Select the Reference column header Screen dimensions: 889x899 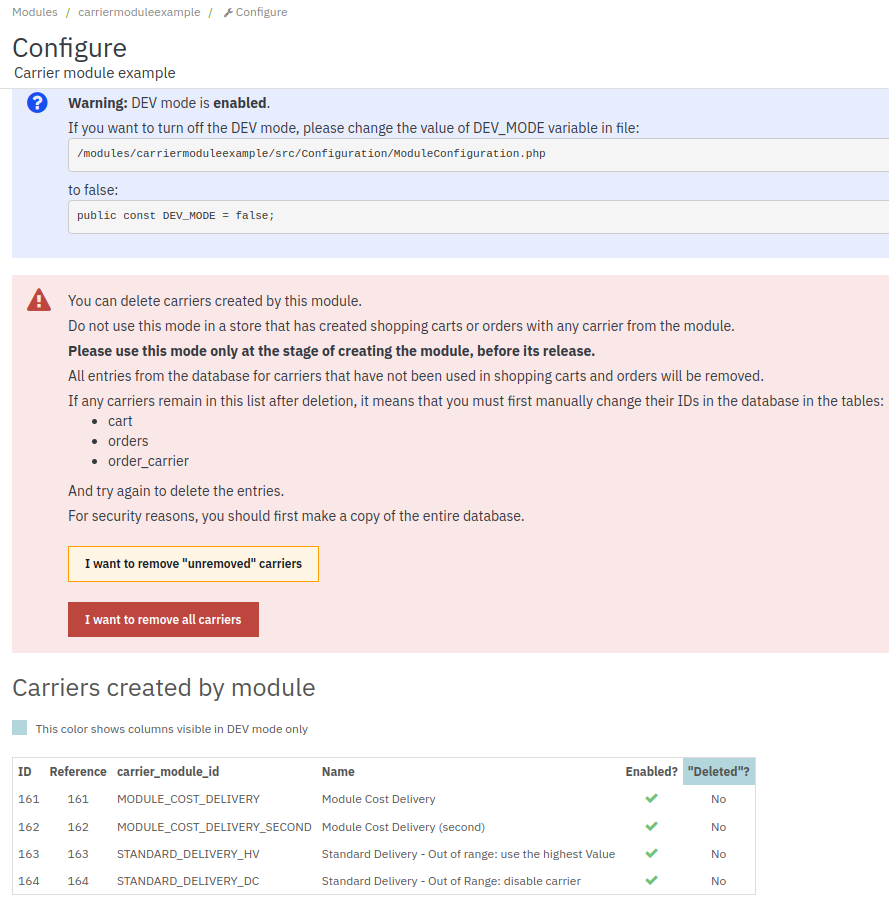(78, 772)
